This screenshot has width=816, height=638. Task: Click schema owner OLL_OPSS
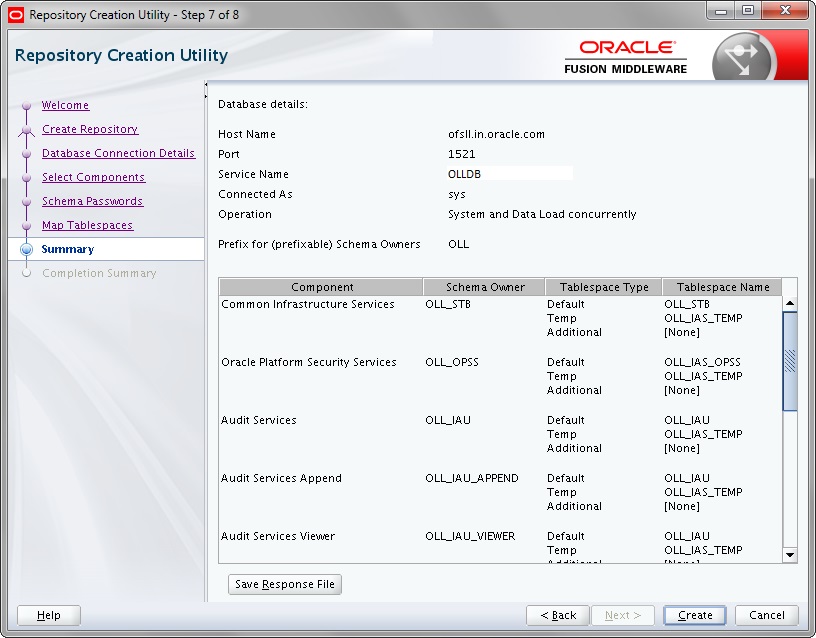pyautogui.click(x=452, y=362)
